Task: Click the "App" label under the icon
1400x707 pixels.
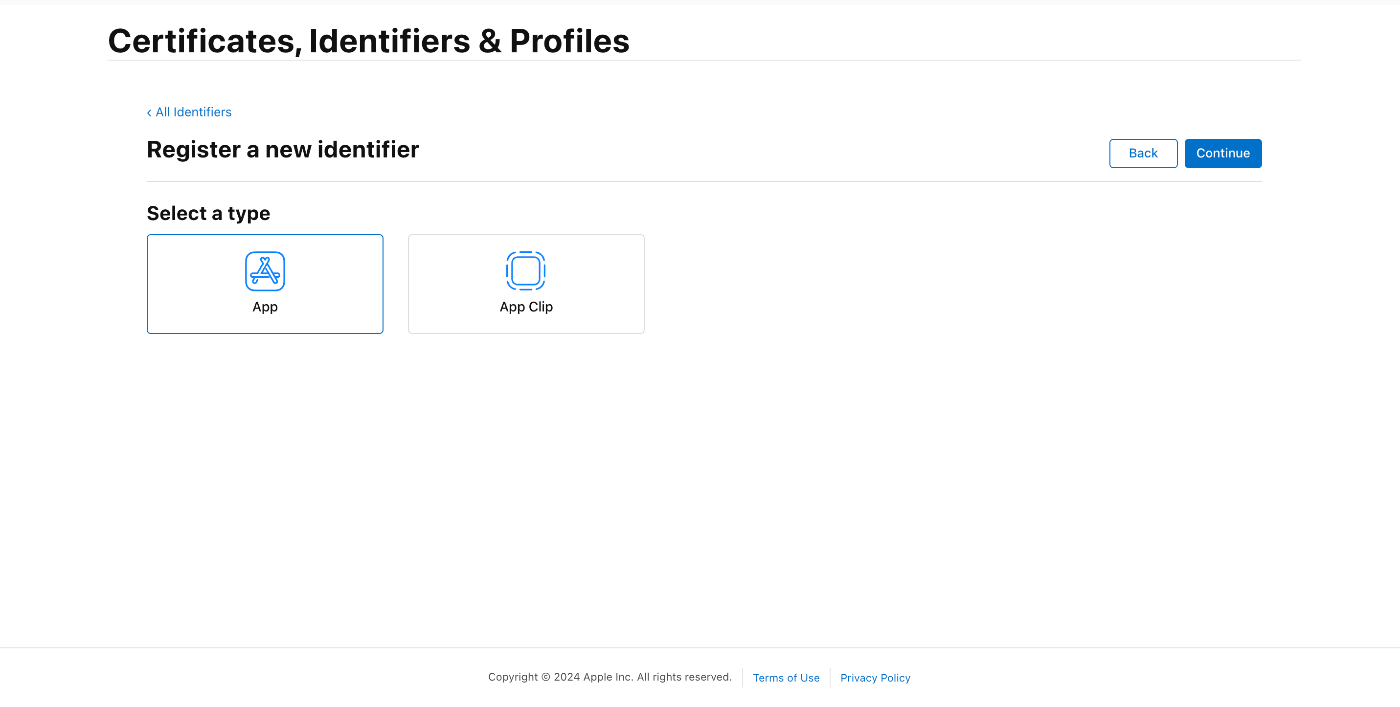Action: 265,307
